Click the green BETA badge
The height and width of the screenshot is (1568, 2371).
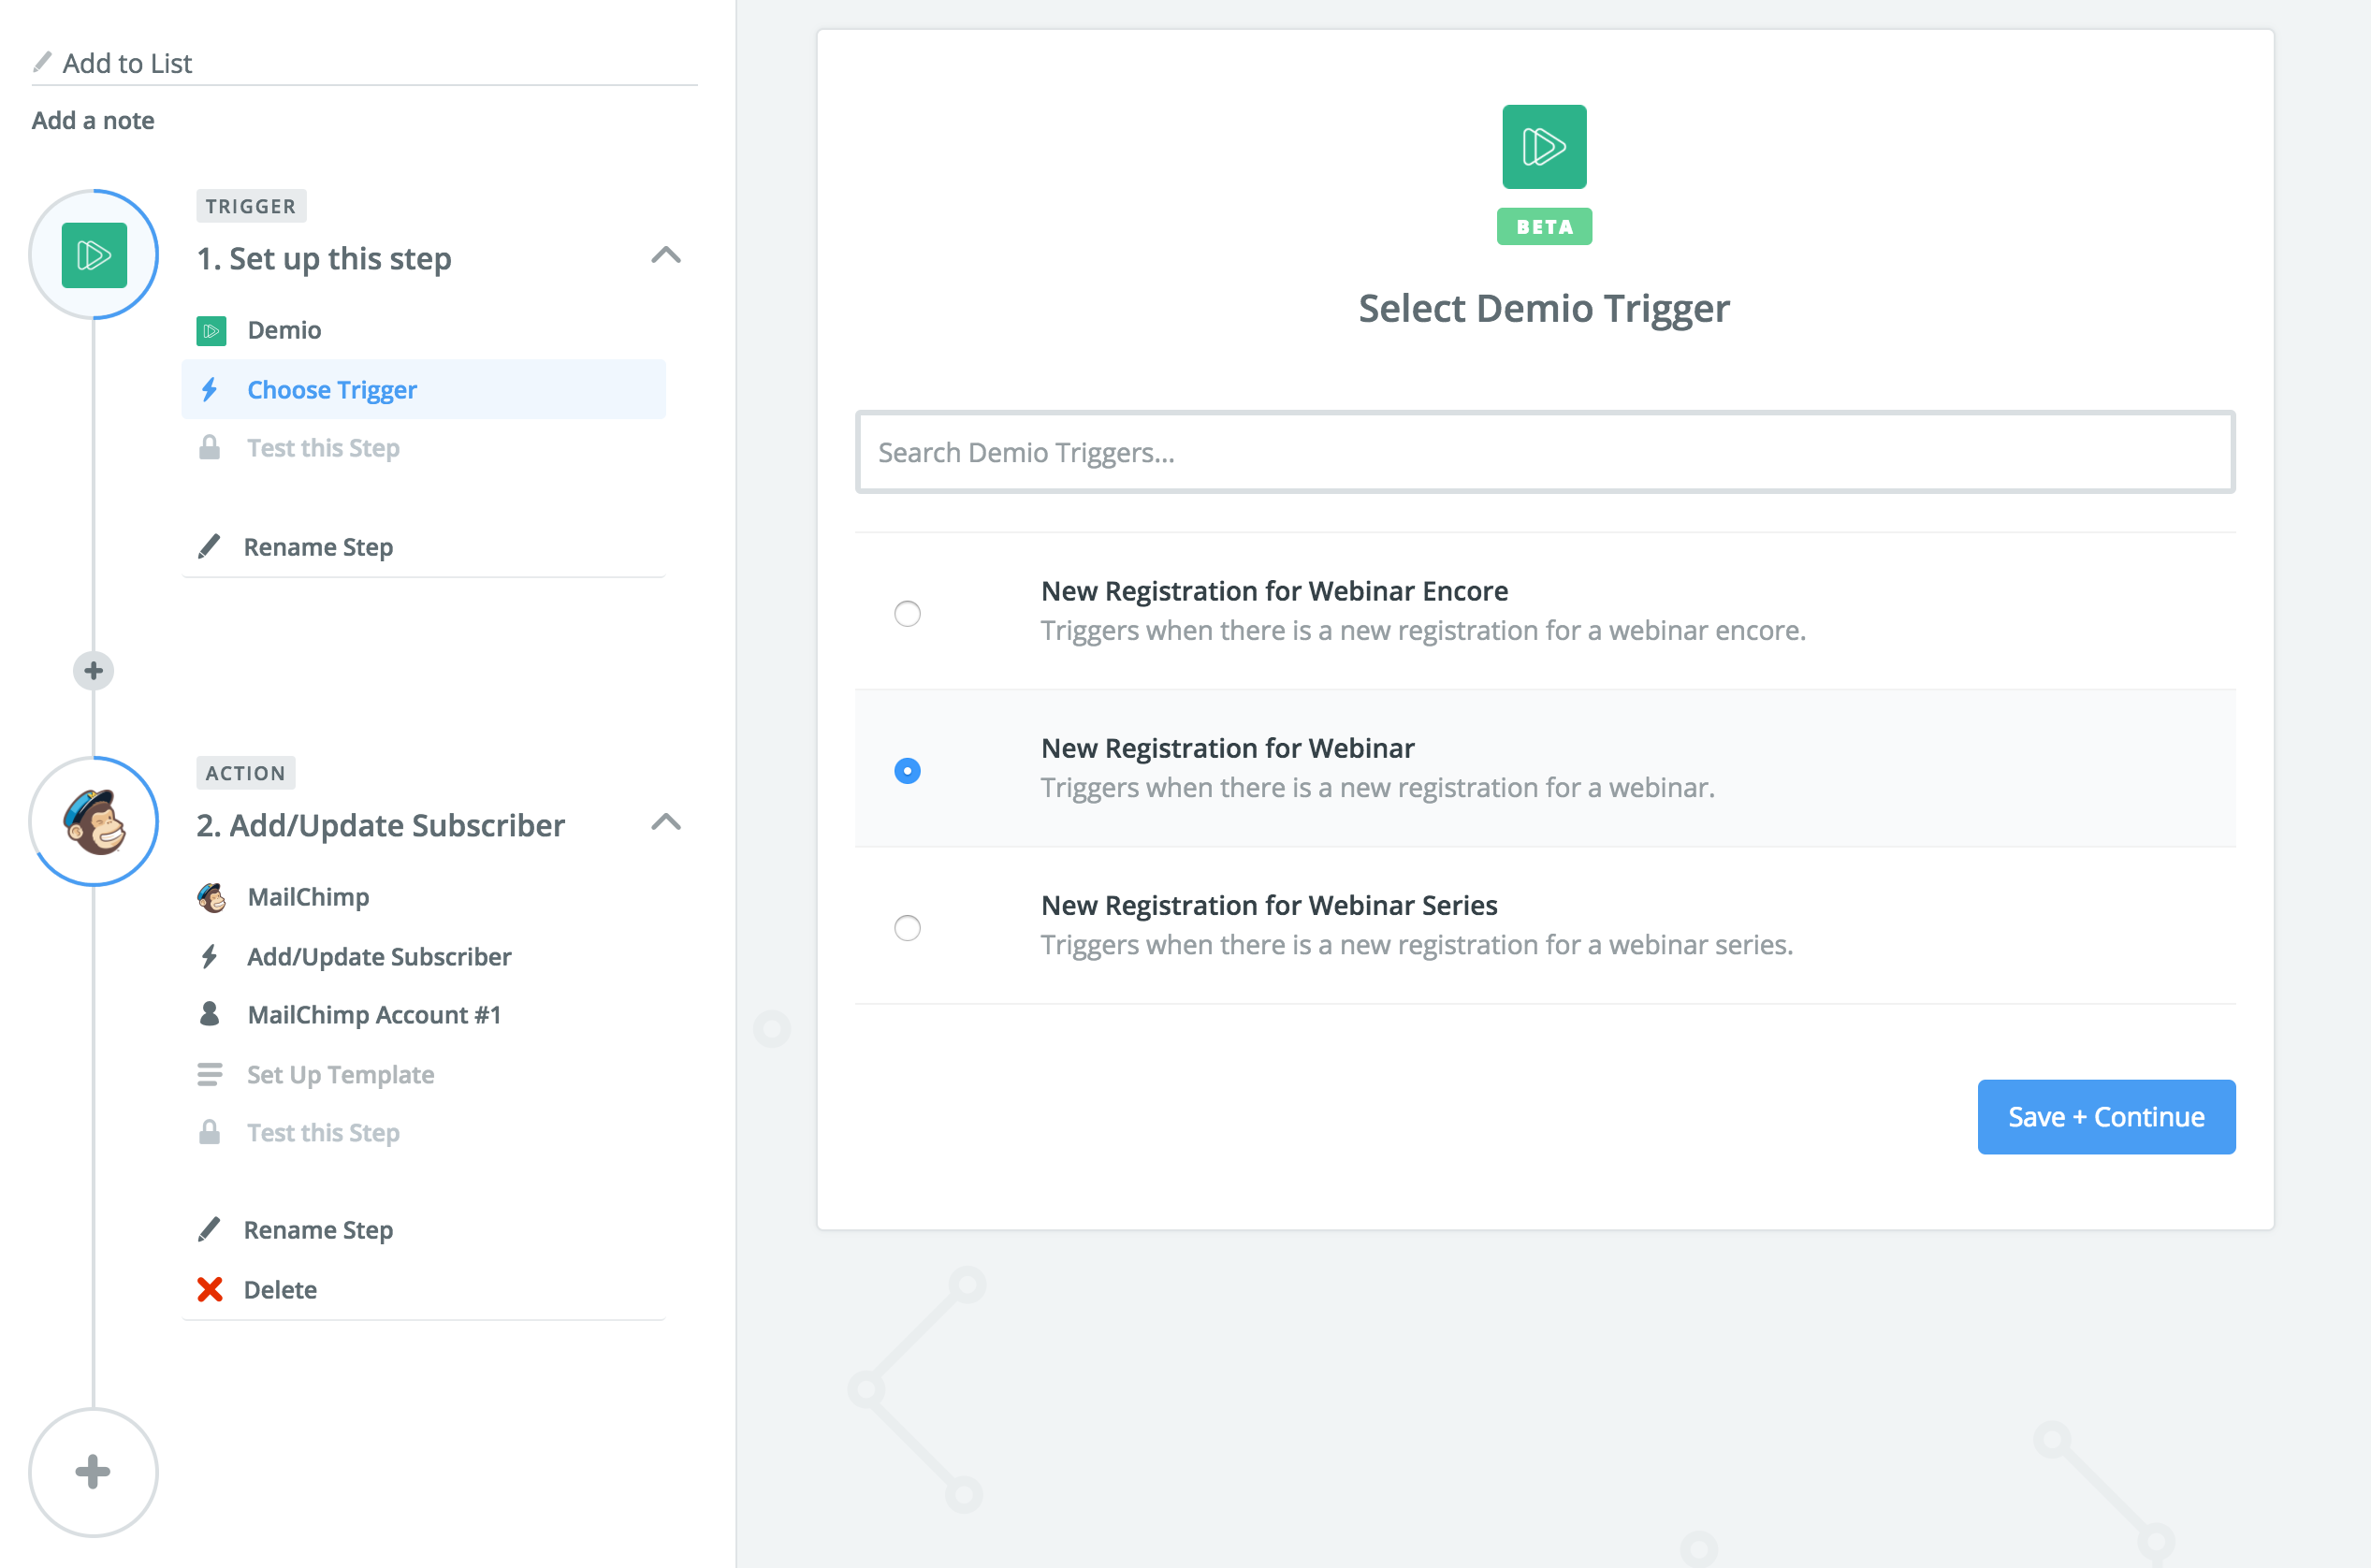[x=1544, y=227]
